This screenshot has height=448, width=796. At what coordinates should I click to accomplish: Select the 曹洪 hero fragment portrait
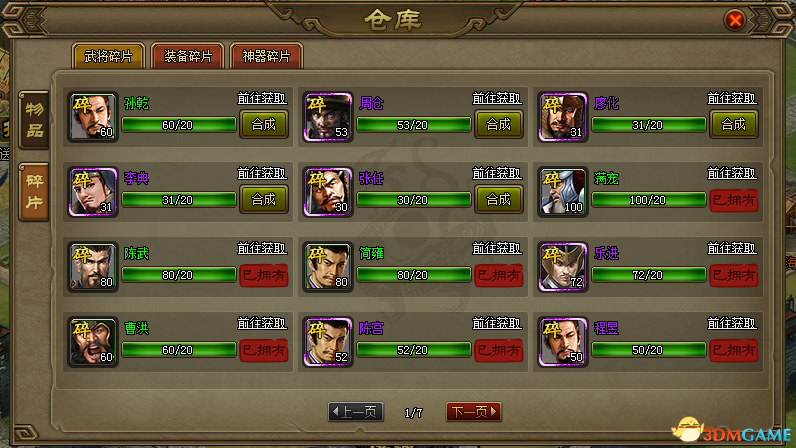(x=93, y=342)
